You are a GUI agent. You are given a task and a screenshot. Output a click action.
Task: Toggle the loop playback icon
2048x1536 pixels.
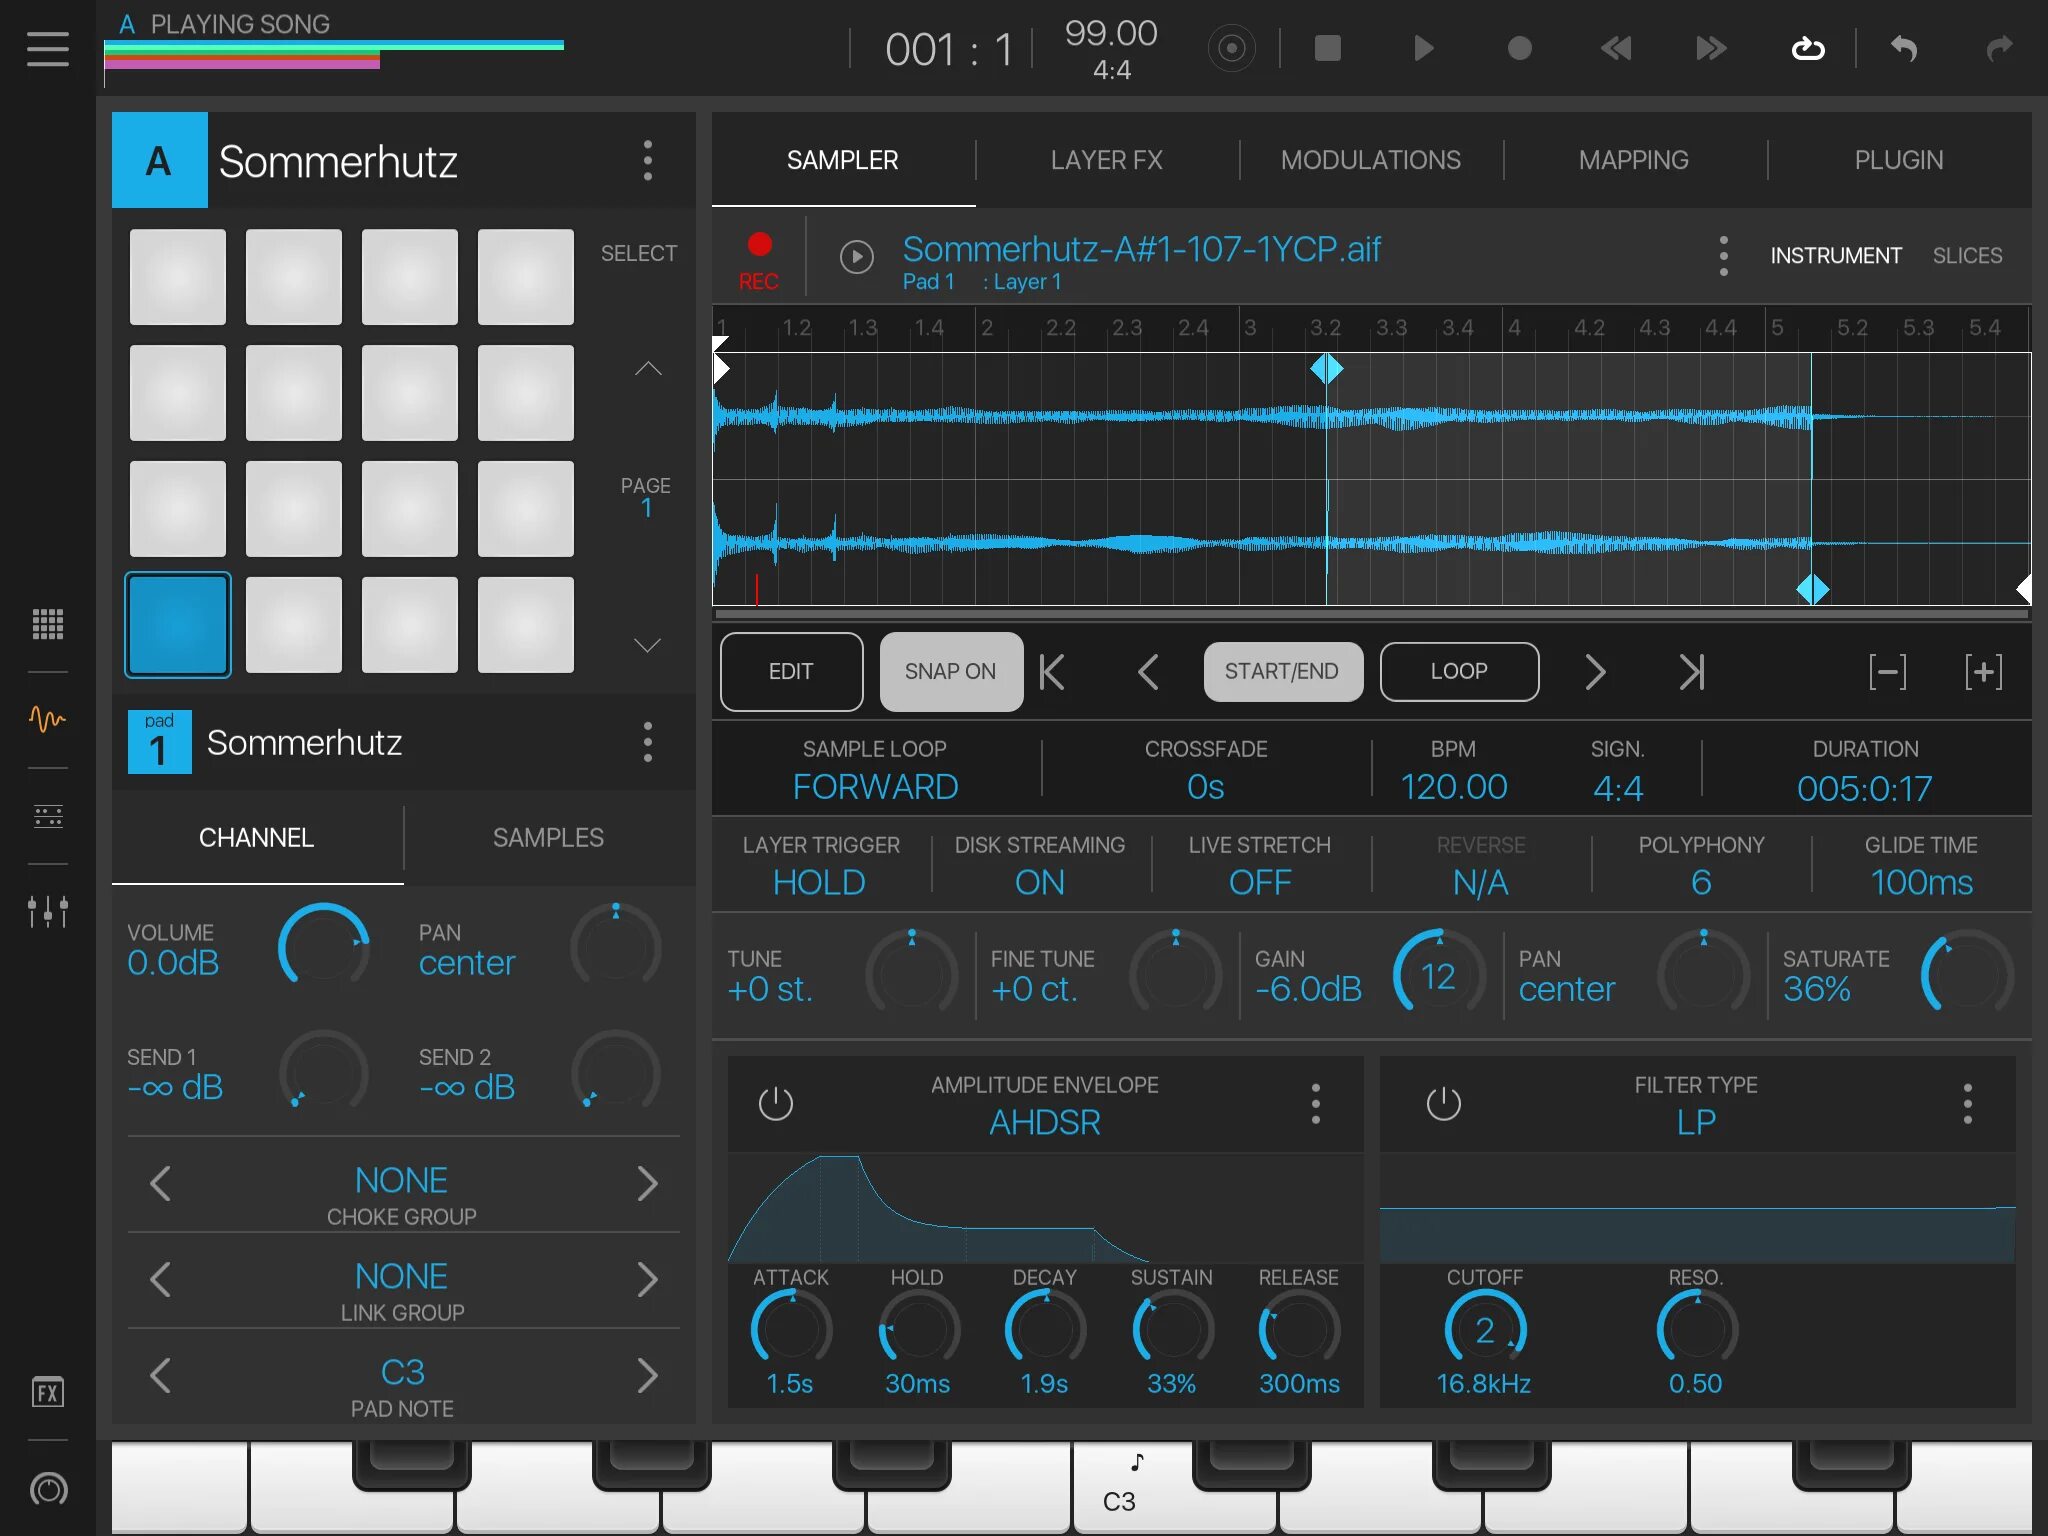(x=1807, y=48)
